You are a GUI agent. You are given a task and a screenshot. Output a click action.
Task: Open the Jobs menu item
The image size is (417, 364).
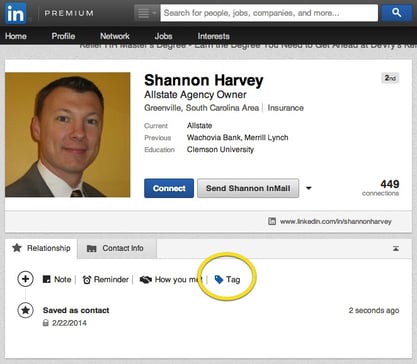(163, 36)
